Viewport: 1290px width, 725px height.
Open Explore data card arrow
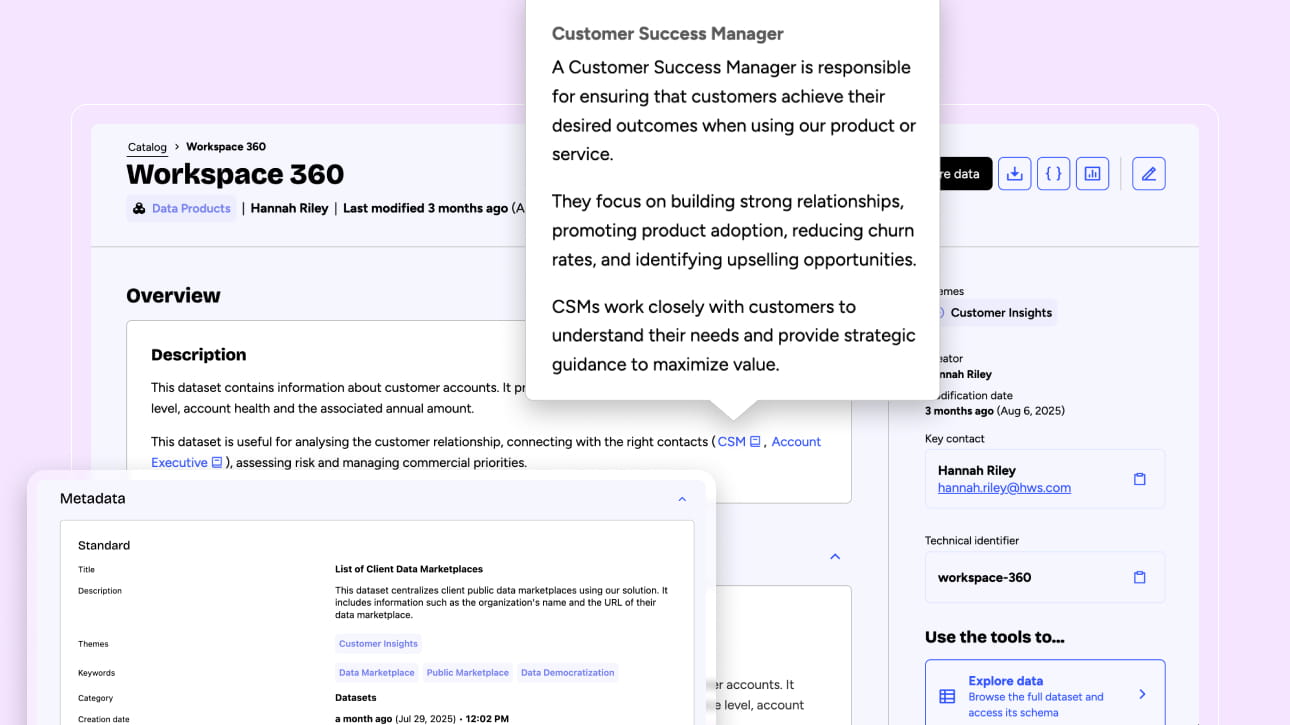pos(1142,694)
